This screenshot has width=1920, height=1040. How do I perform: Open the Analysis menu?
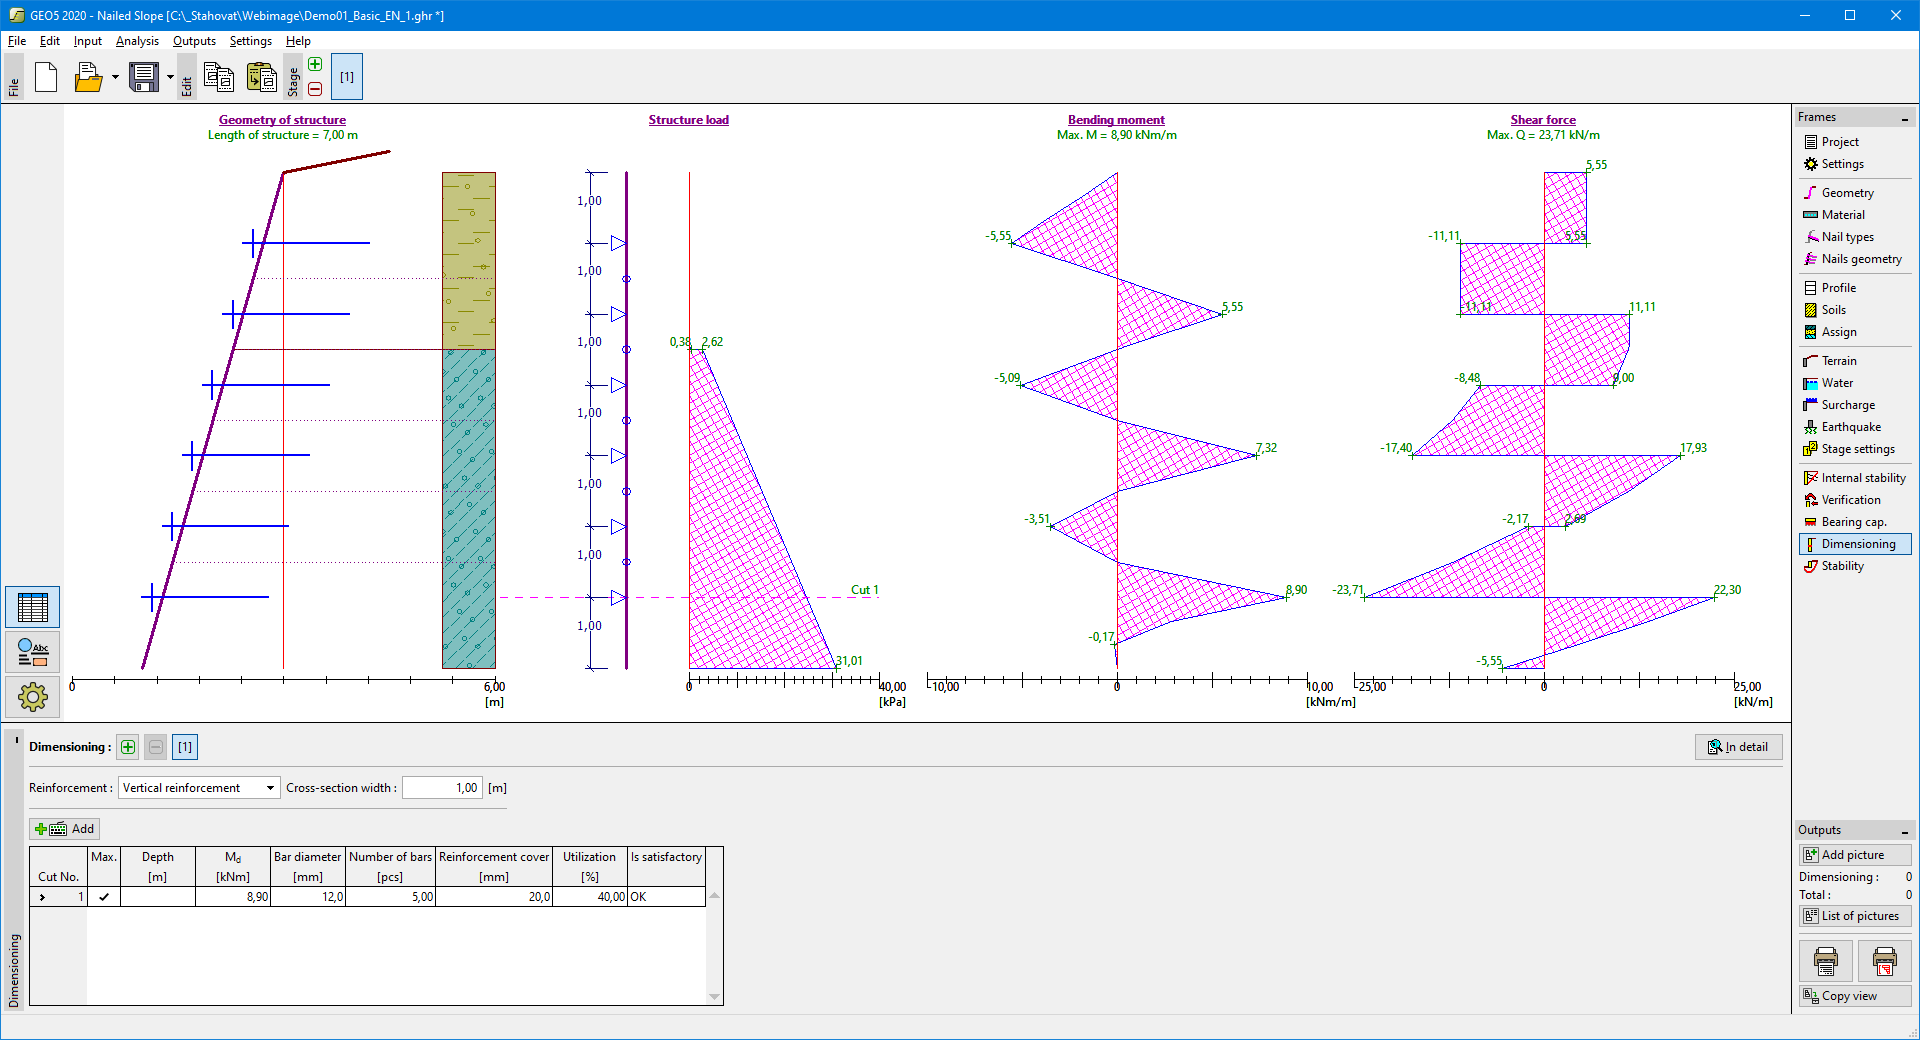coord(137,41)
